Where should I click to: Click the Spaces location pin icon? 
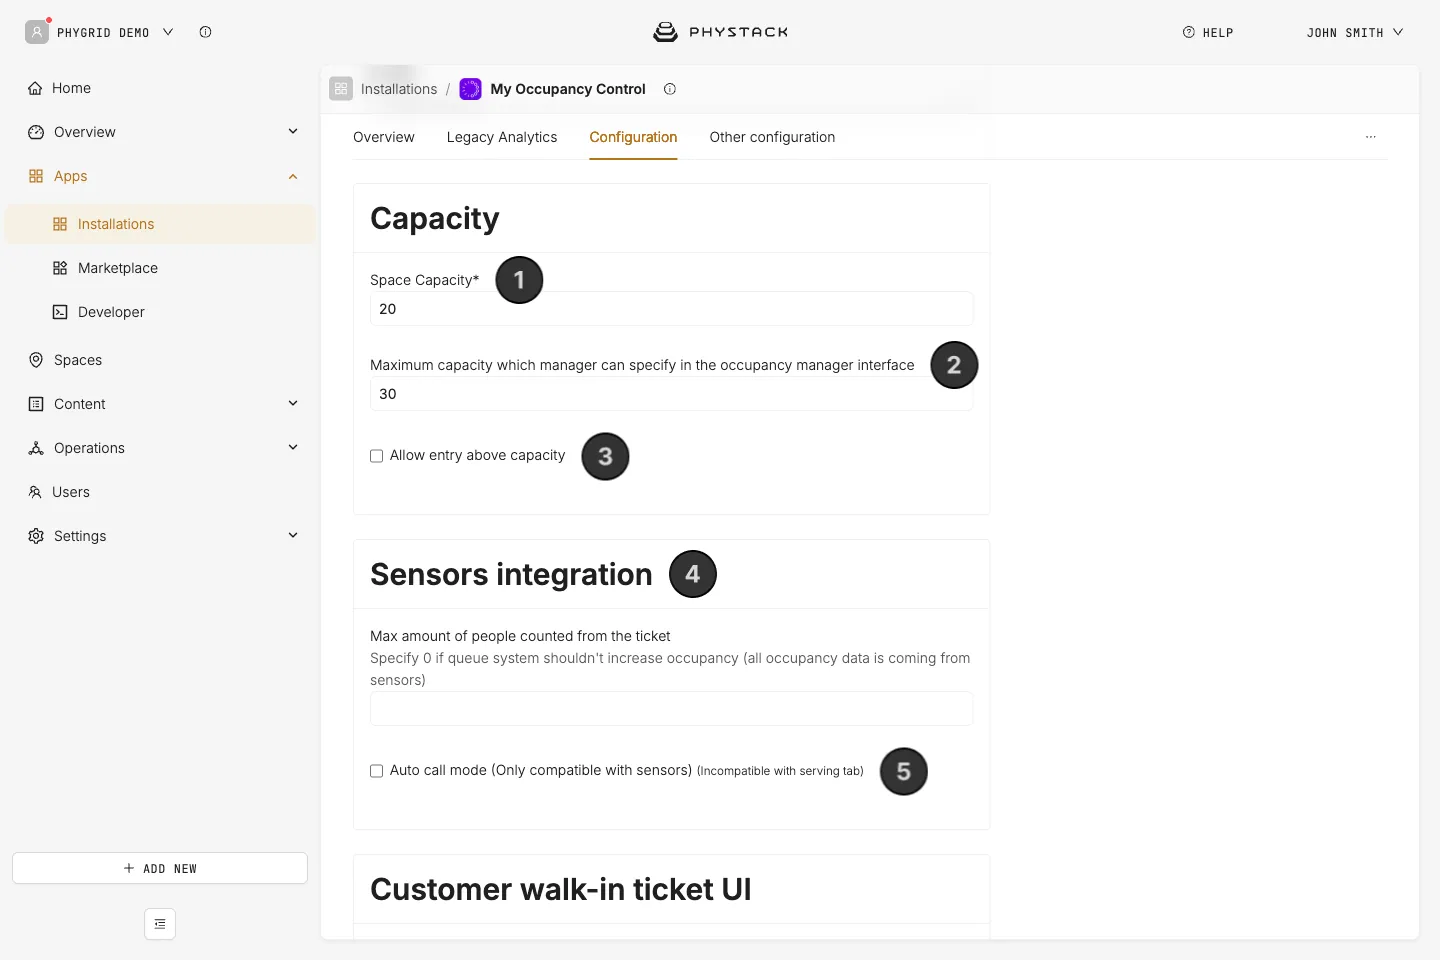pos(36,360)
